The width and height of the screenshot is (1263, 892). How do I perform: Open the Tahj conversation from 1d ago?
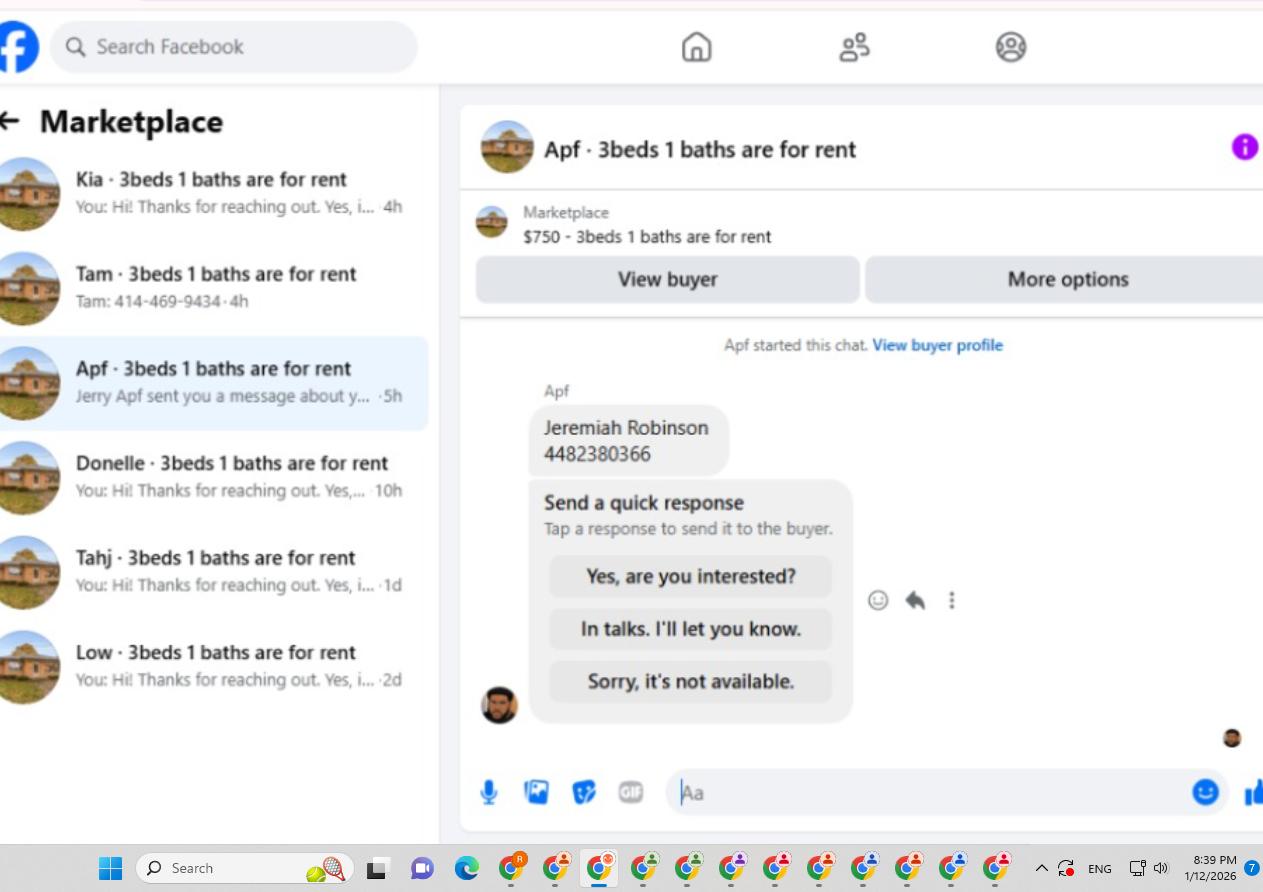214,572
